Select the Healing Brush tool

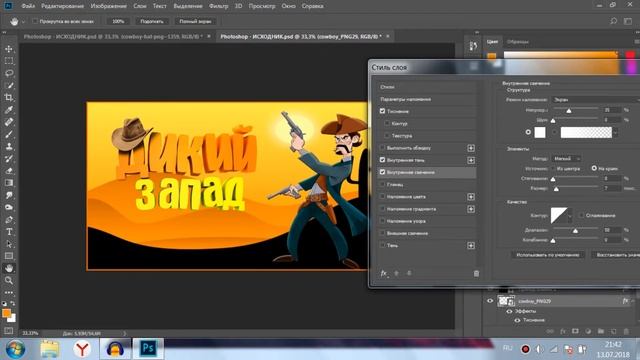click(x=9, y=122)
